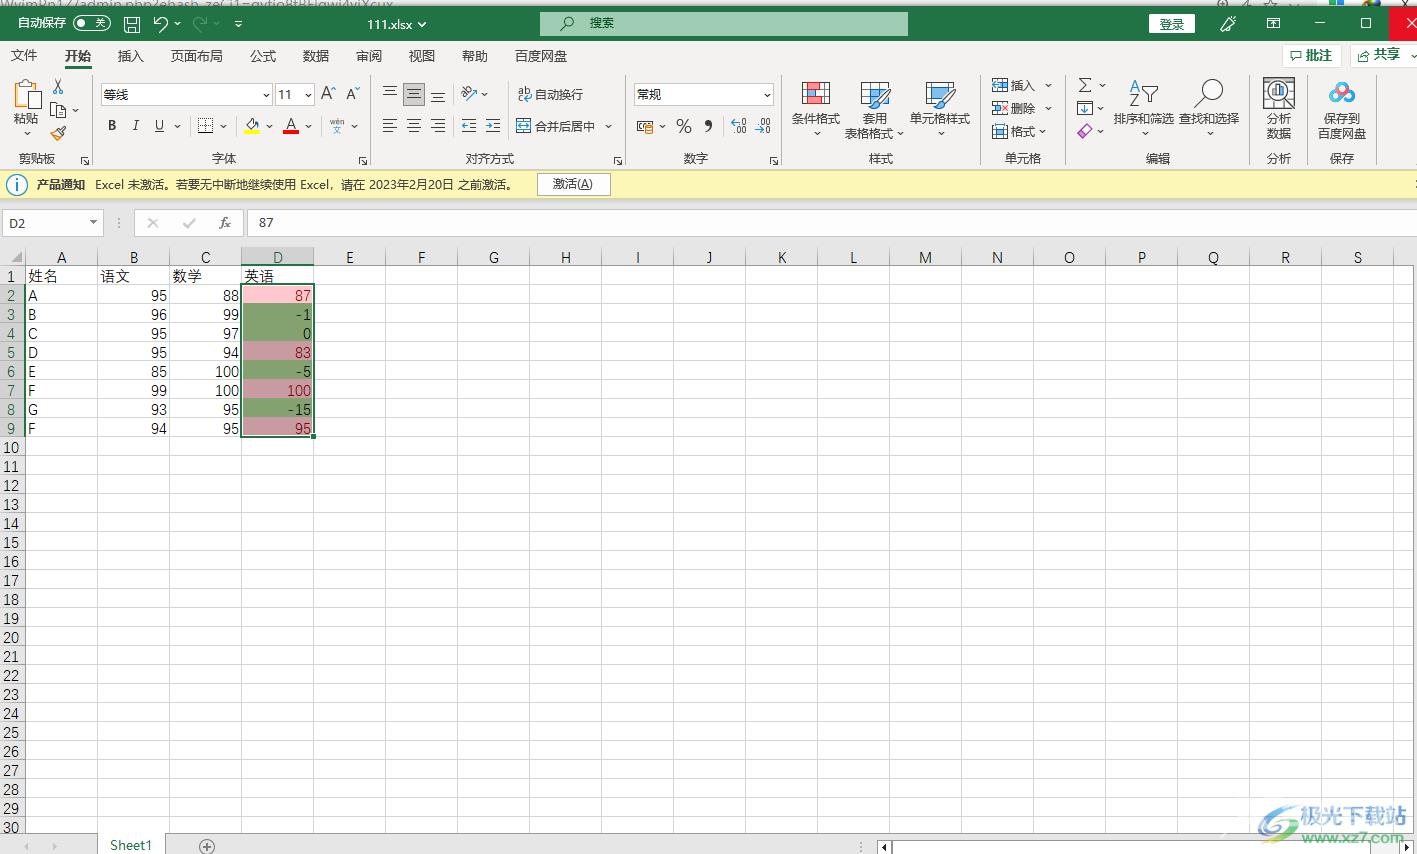Switch to the 公式 (Formulas) tab
This screenshot has height=854, width=1417.
pyautogui.click(x=263, y=56)
